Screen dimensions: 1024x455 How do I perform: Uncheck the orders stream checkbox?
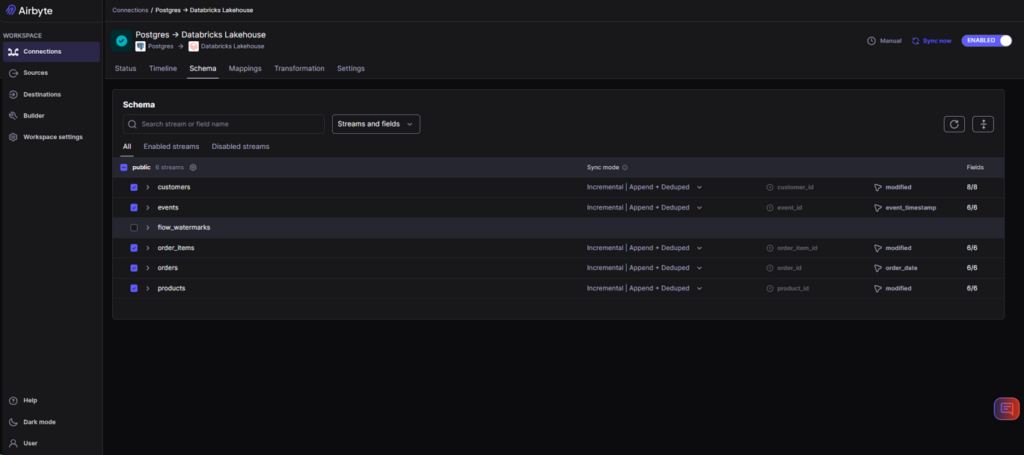(134, 268)
